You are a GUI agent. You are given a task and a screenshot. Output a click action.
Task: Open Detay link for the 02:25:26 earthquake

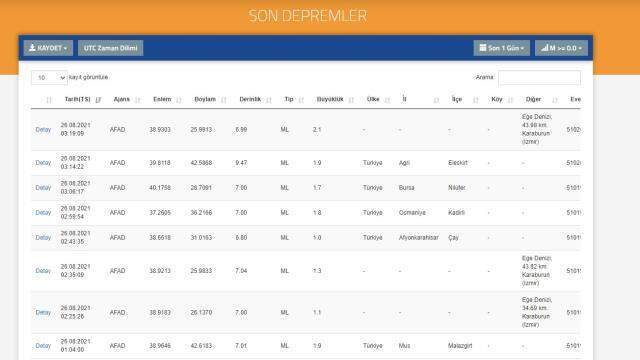pyautogui.click(x=43, y=312)
